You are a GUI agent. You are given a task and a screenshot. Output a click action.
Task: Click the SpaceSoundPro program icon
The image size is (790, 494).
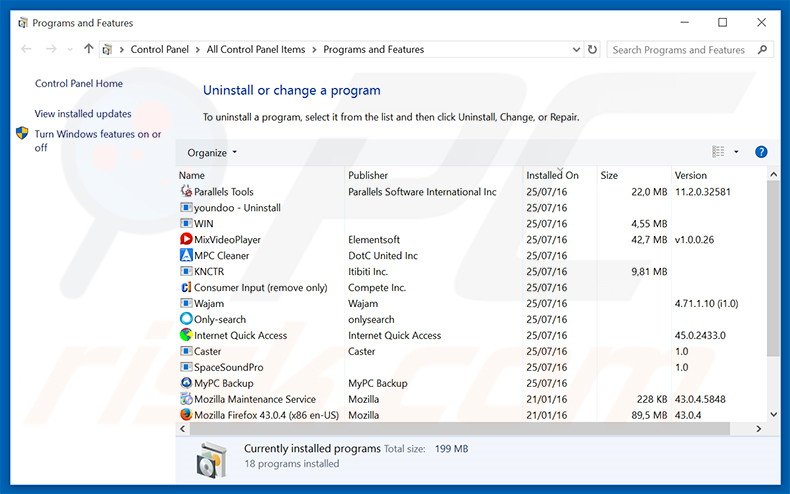186,367
